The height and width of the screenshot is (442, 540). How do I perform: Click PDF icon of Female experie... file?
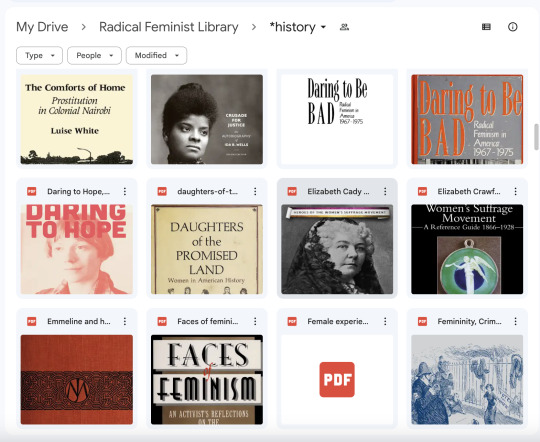(x=292, y=321)
